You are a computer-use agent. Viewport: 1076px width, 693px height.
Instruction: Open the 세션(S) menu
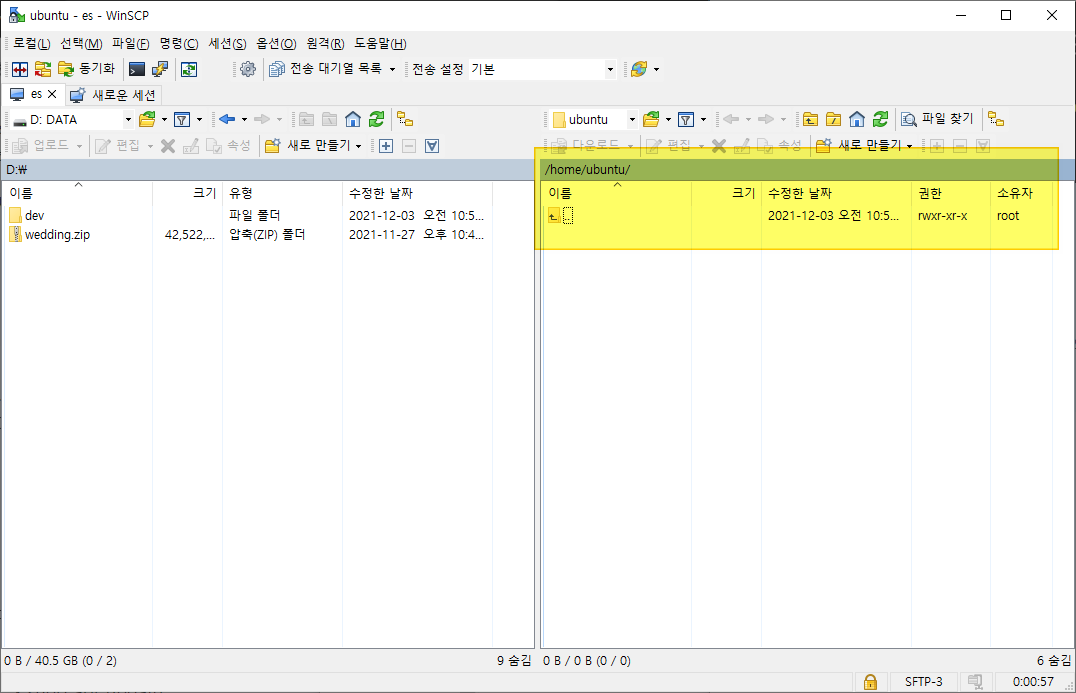[227, 43]
